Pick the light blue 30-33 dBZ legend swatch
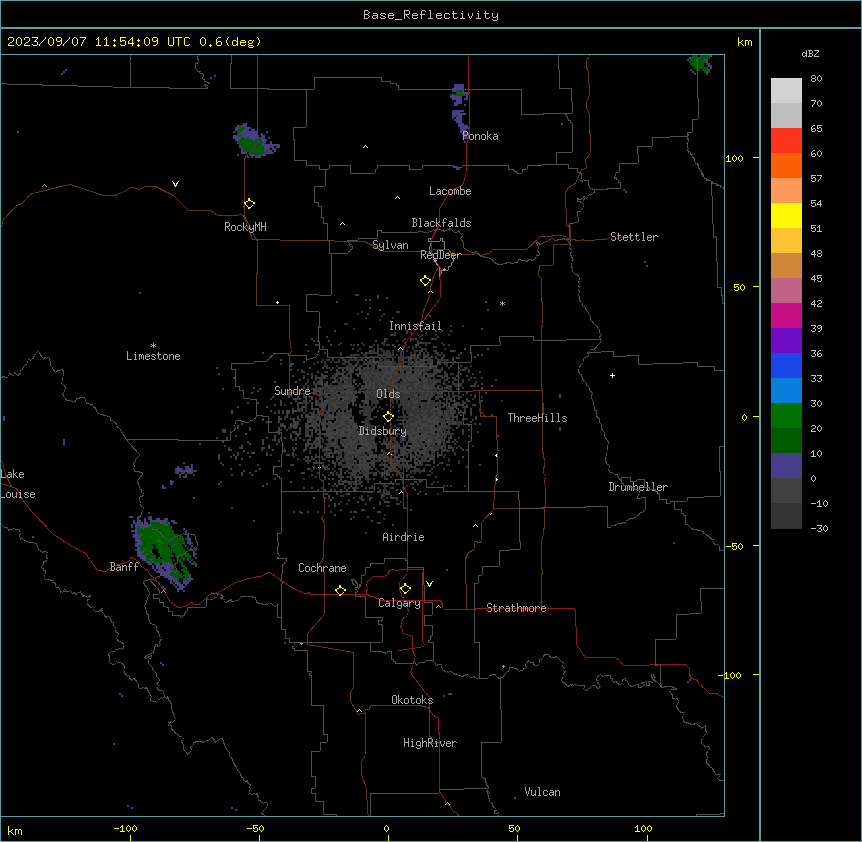 pyautogui.click(x=786, y=390)
